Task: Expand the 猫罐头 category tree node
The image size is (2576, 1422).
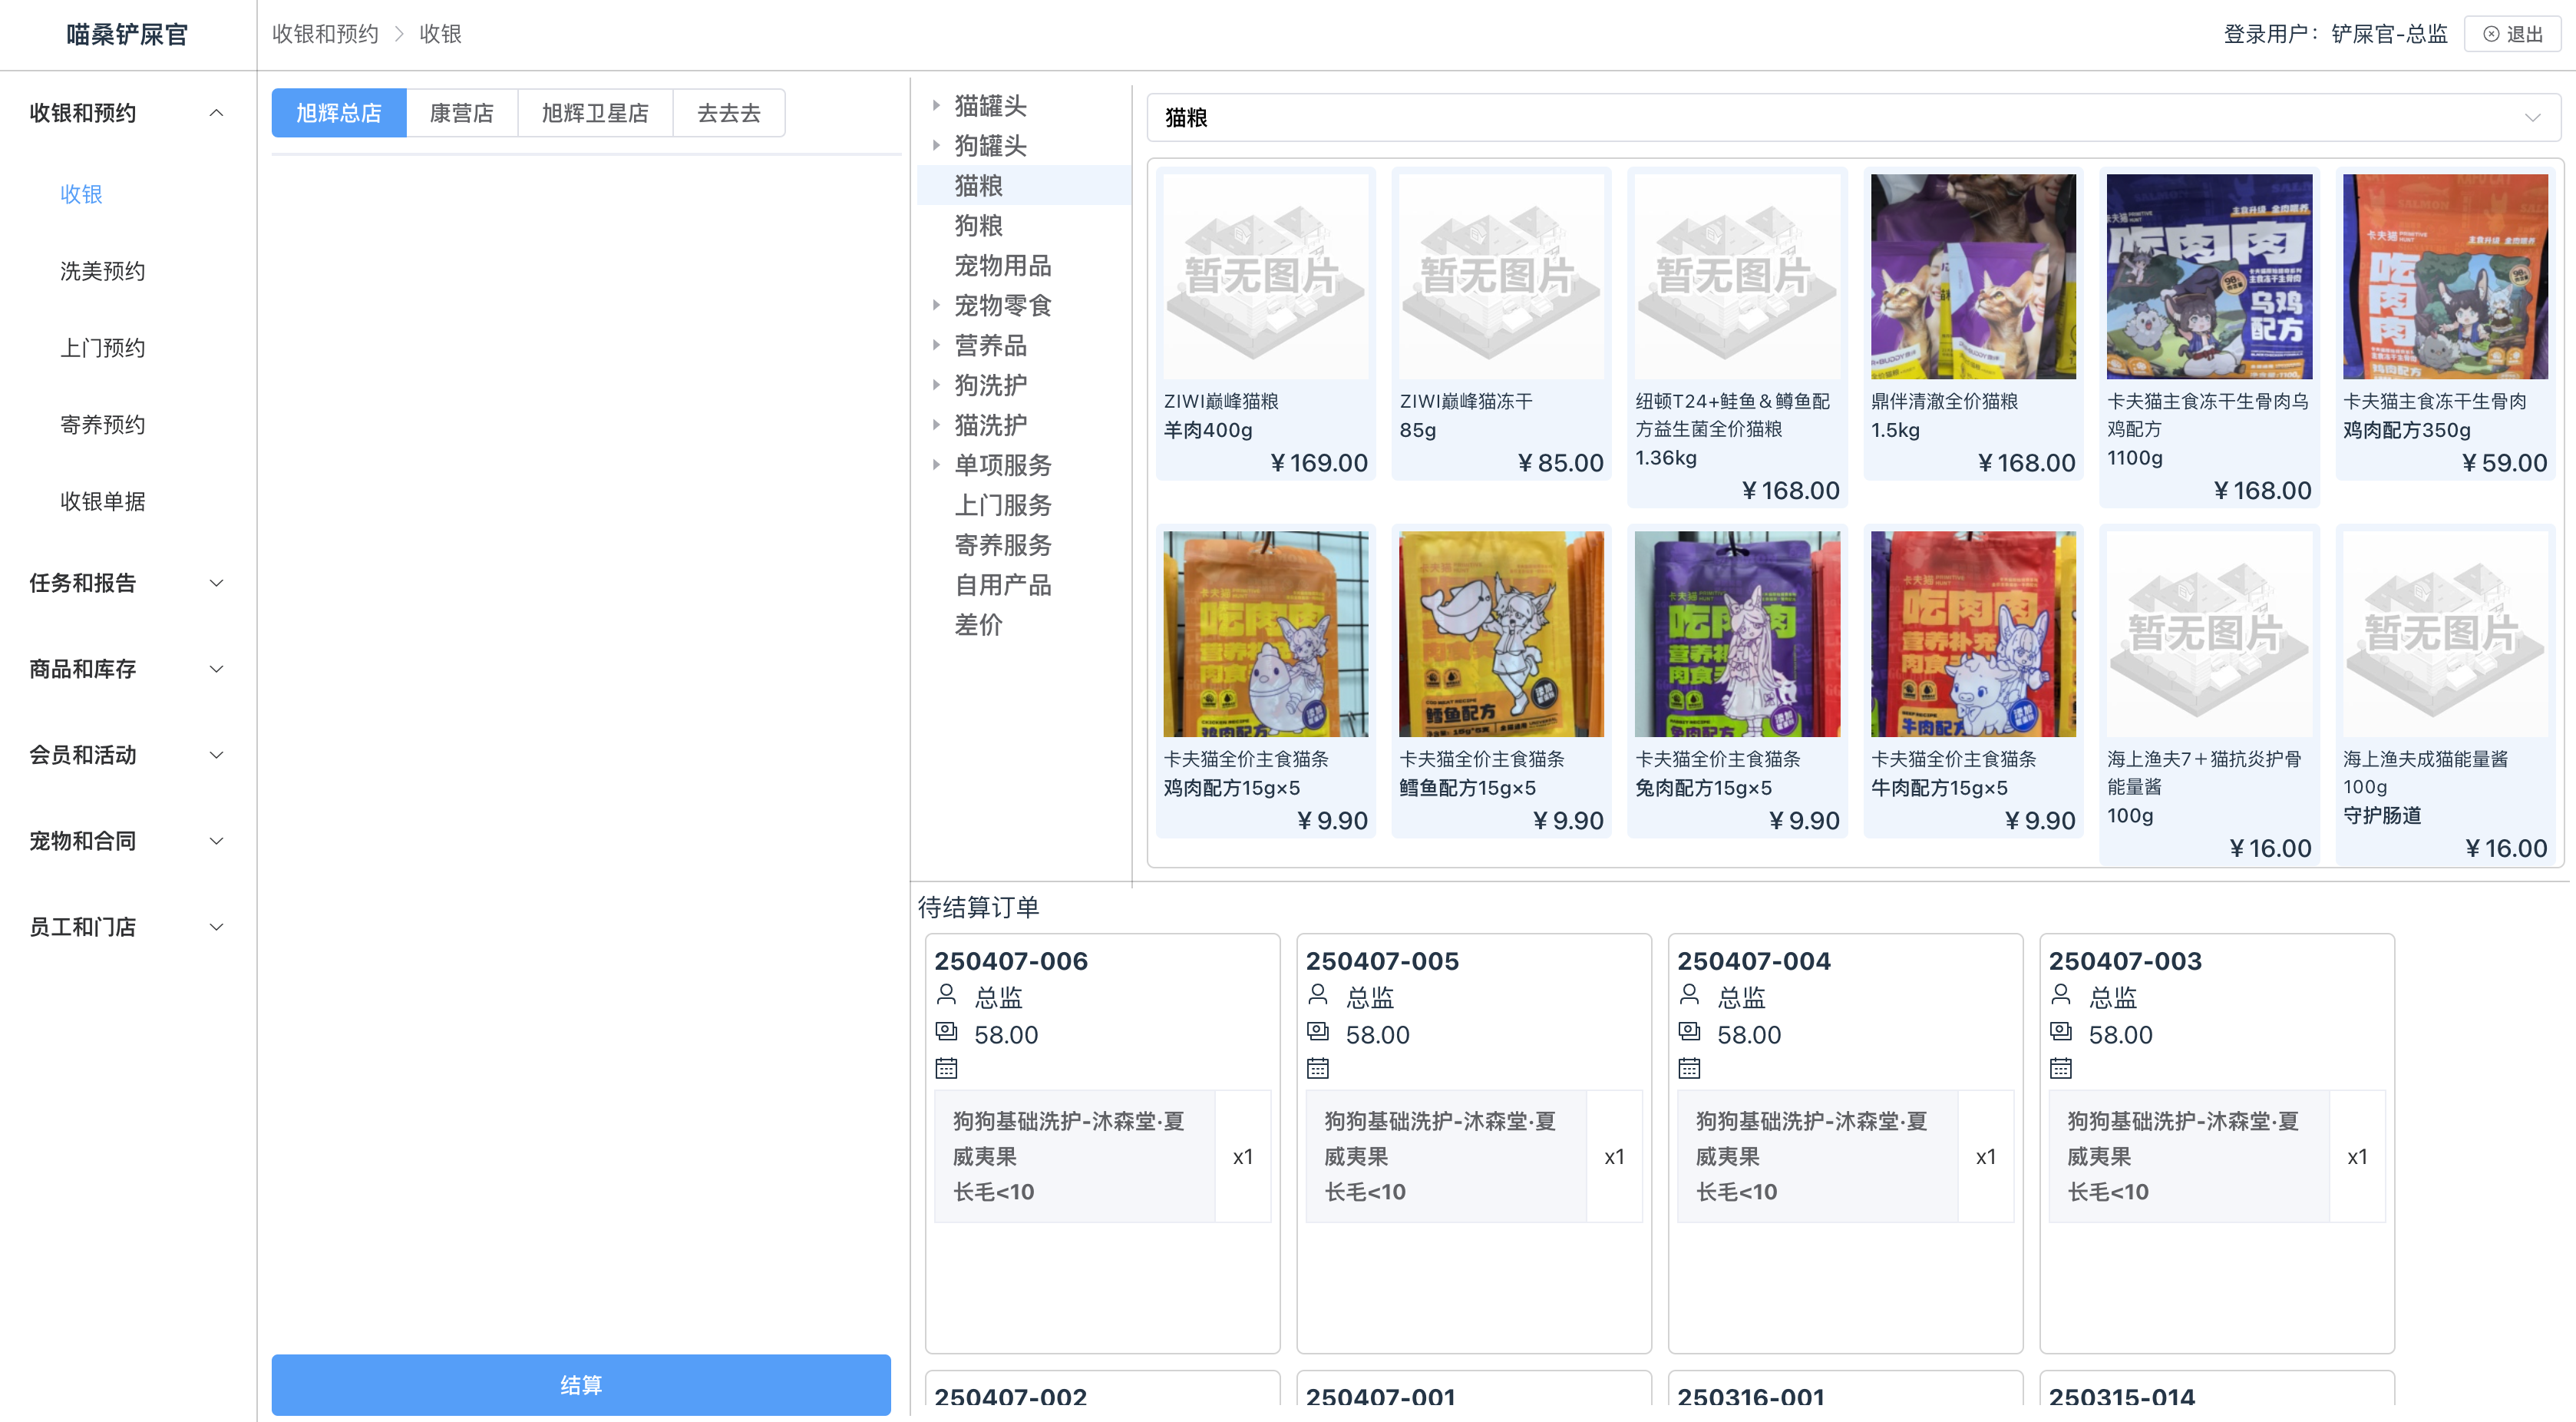Action: point(936,105)
